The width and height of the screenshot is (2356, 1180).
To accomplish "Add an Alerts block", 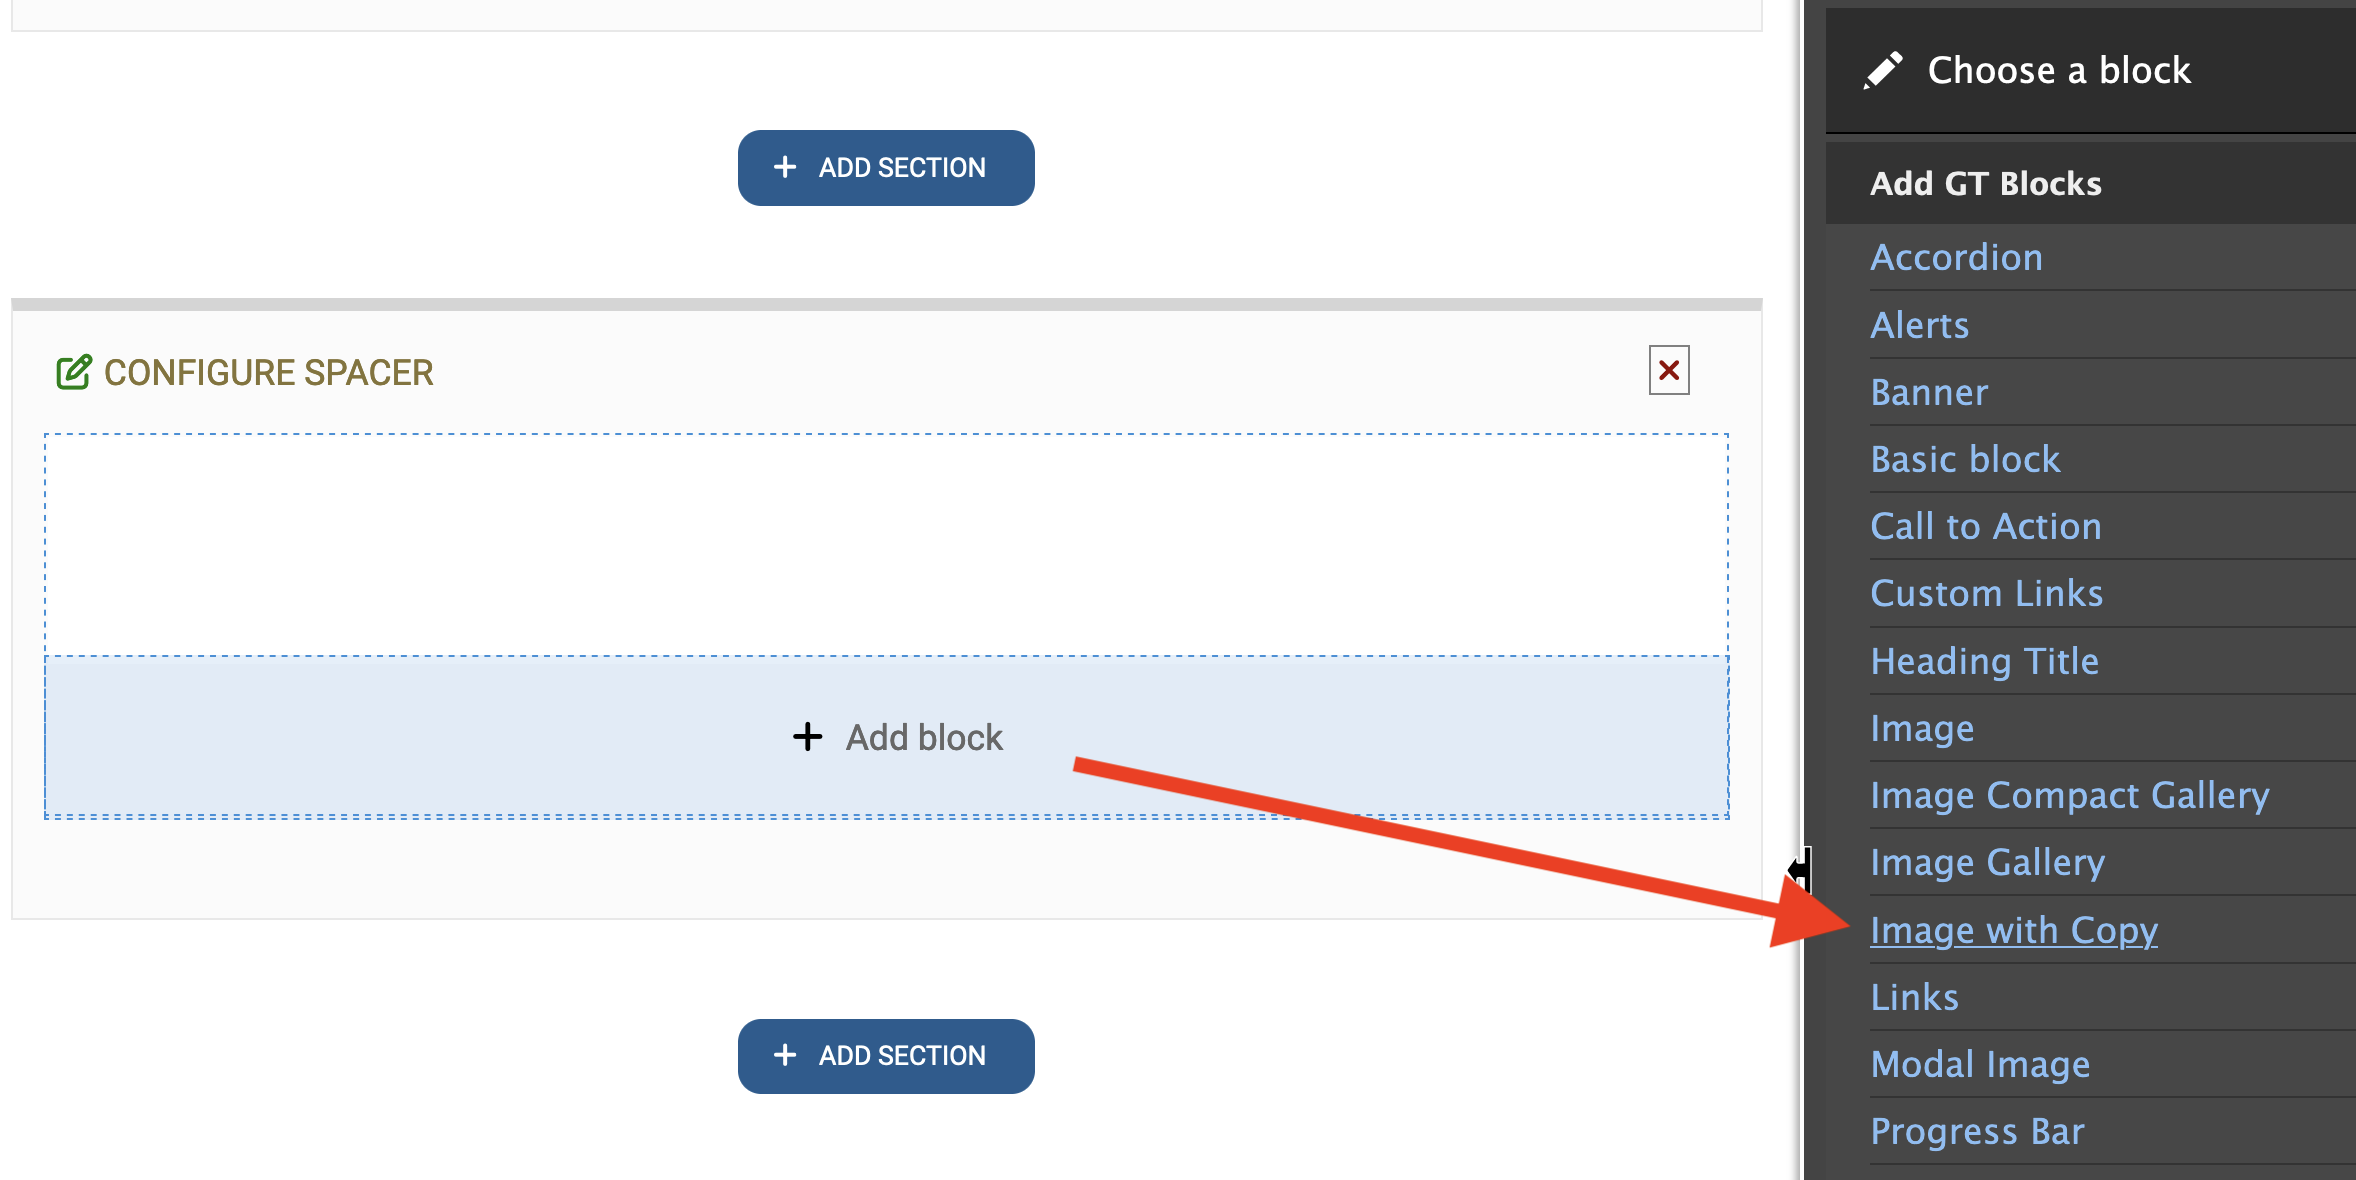I will pyautogui.click(x=1919, y=325).
